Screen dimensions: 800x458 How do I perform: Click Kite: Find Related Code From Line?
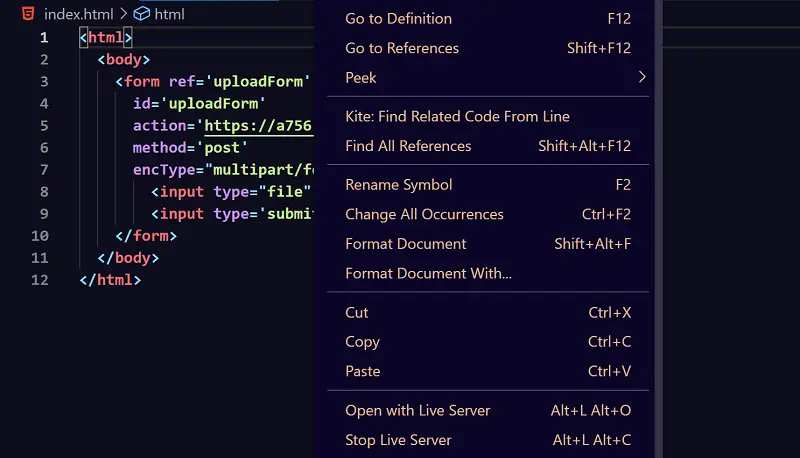click(x=457, y=116)
